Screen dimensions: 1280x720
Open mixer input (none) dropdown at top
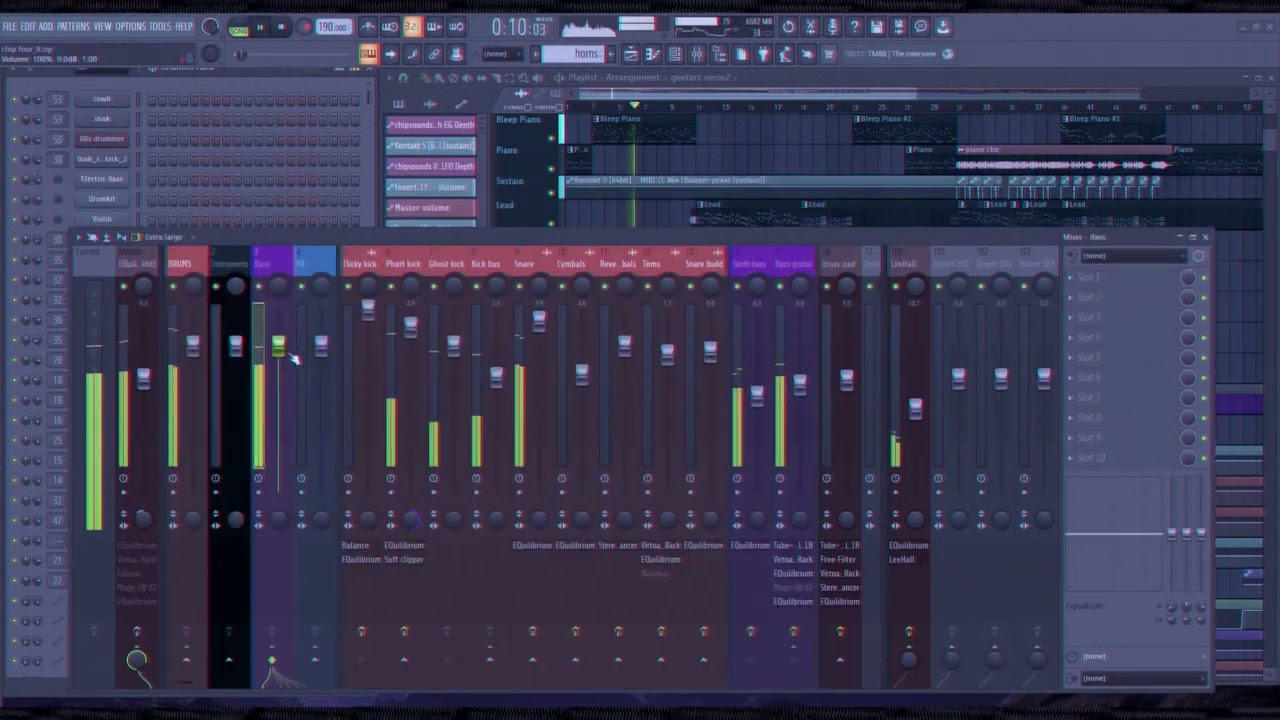pyautogui.click(x=1133, y=256)
